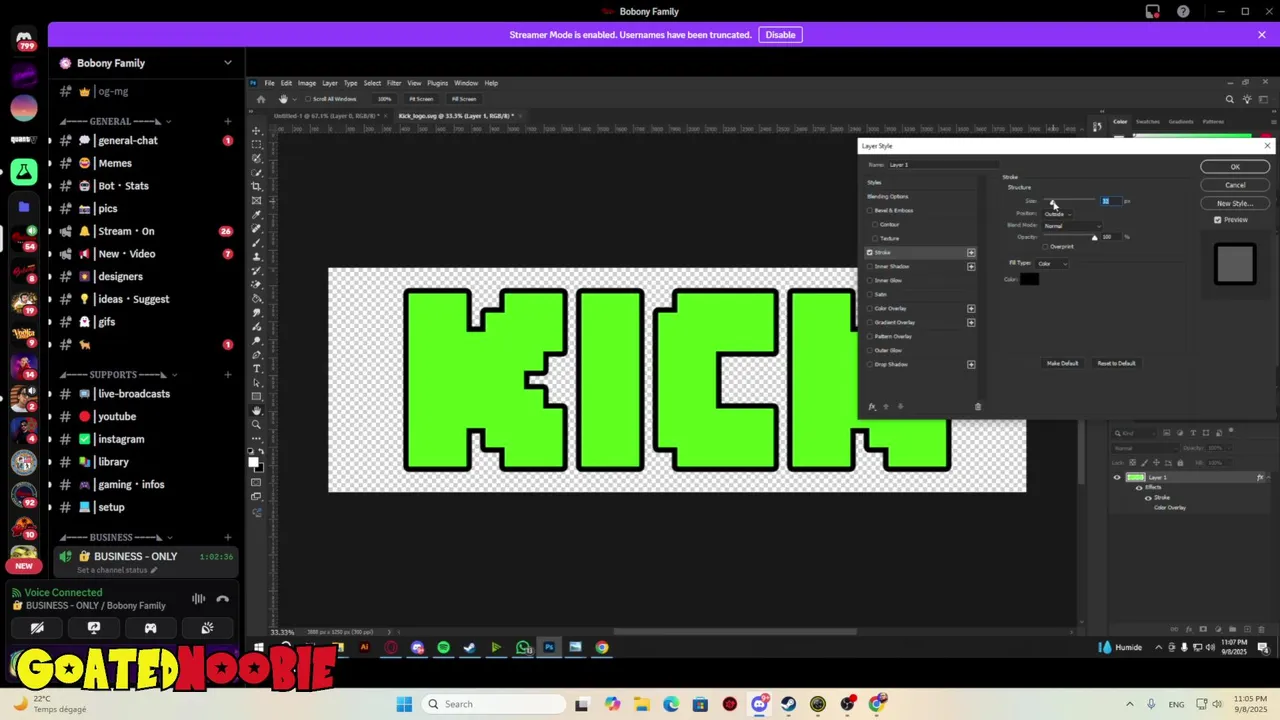The width and height of the screenshot is (1280, 720).
Task: Switch to the Swatches panel tab
Action: point(1147,121)
